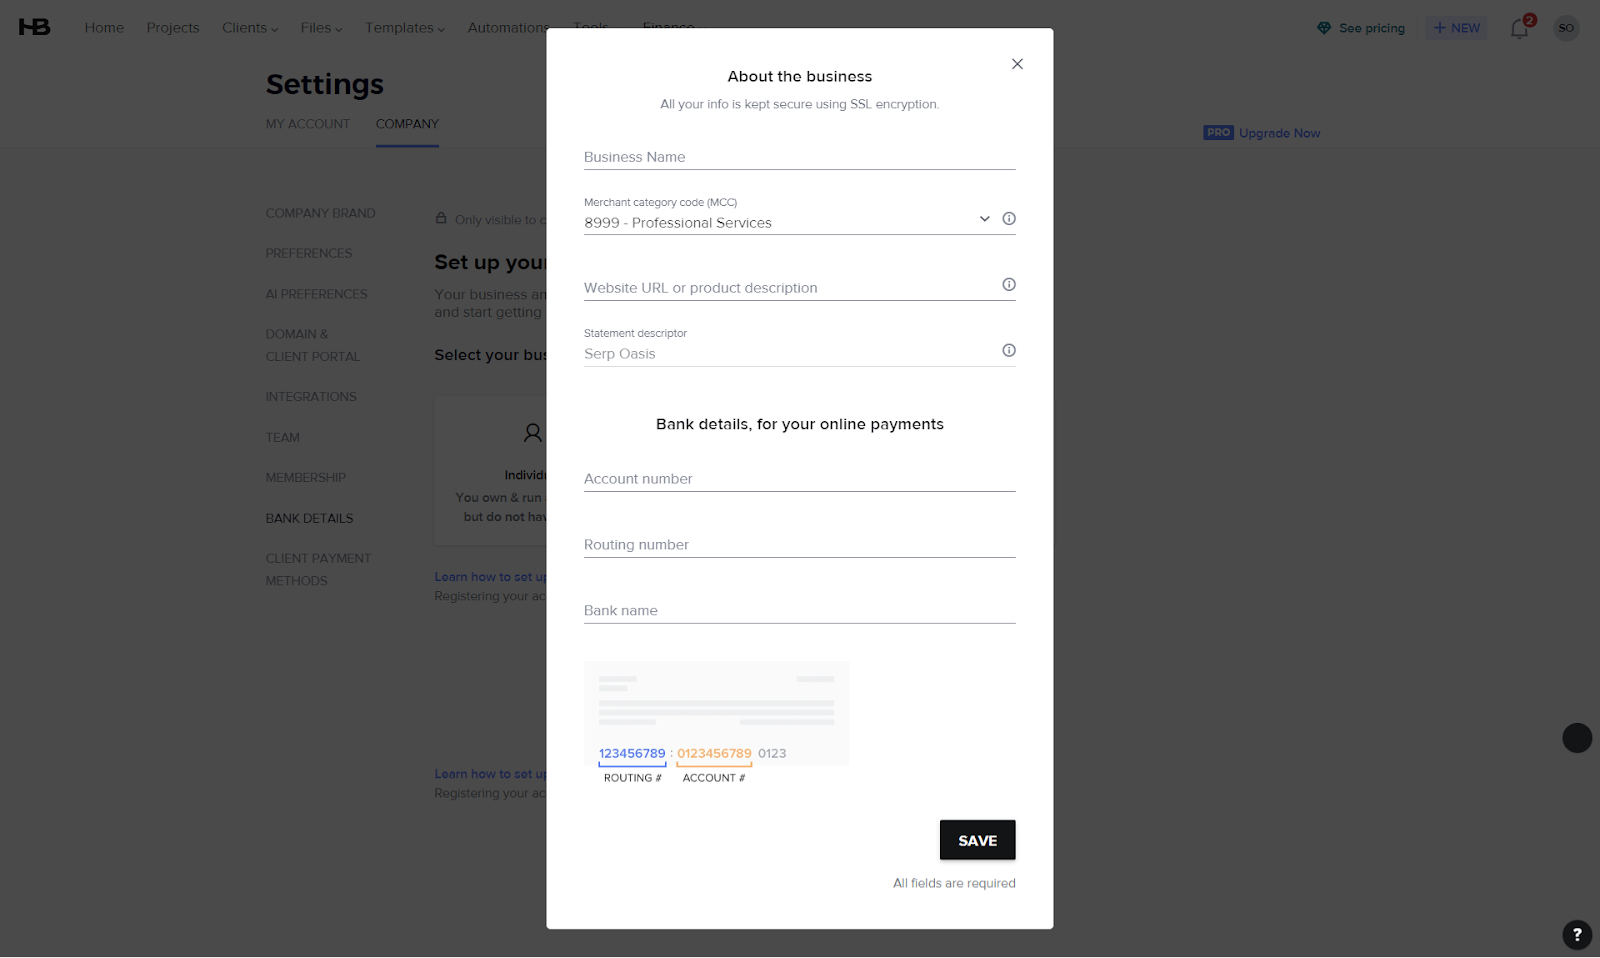
Task: Focus the Routing number field
Action: coord(799,545)
